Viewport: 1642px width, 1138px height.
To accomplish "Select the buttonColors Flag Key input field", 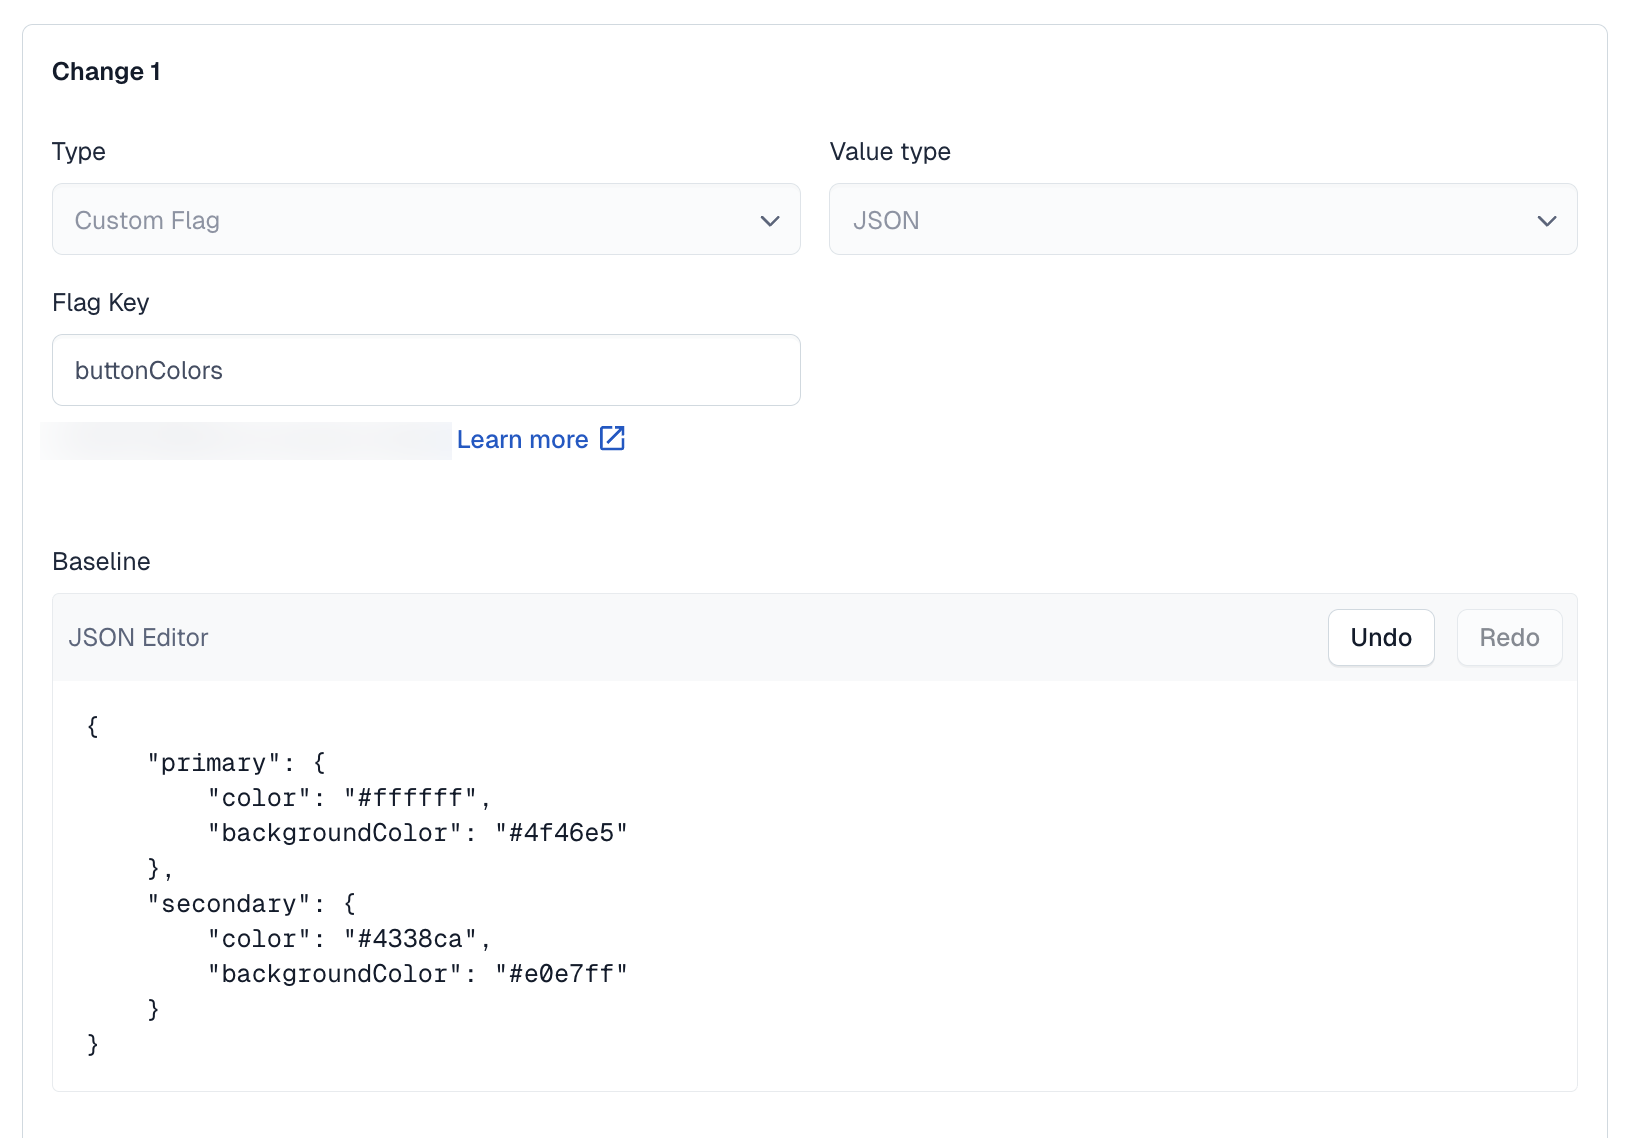I will click(425, 370).
